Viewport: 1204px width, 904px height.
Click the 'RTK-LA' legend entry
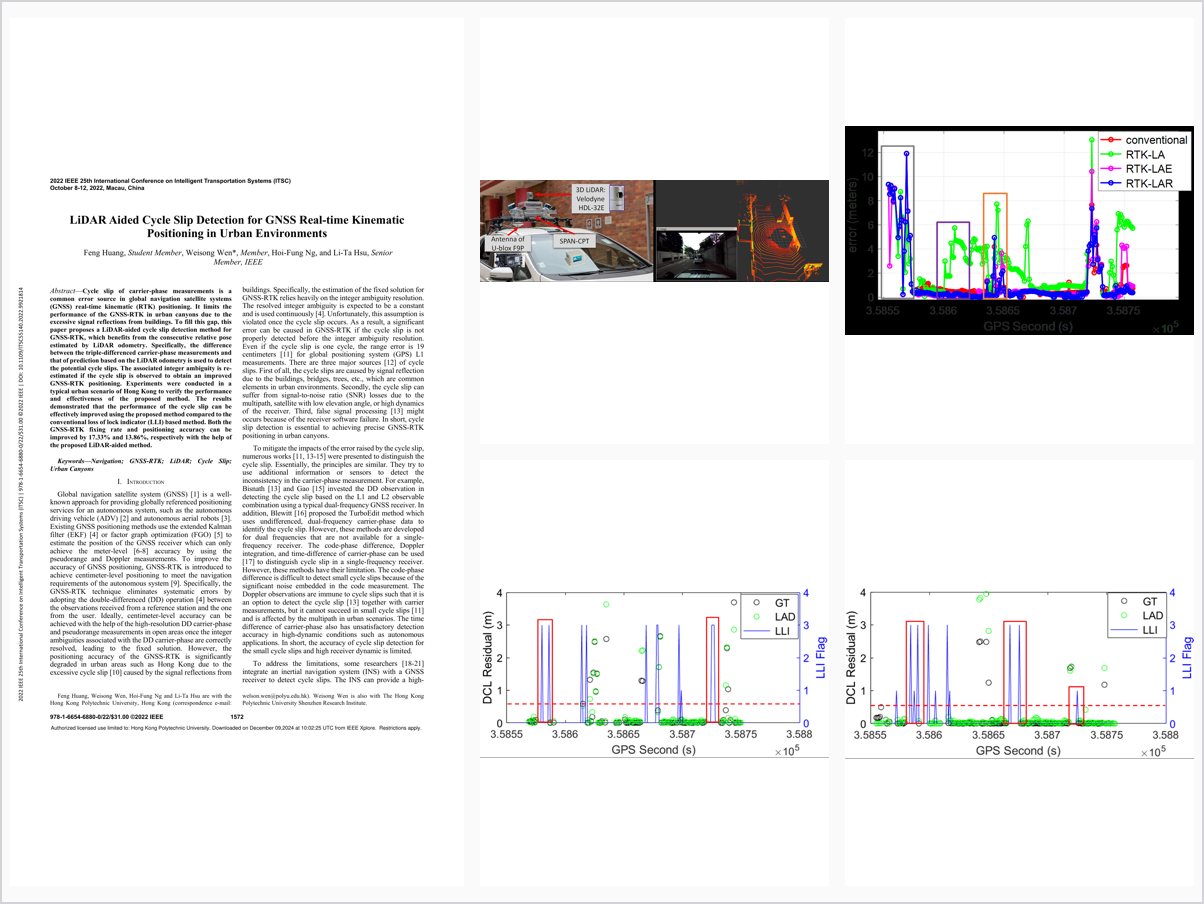click(x=1132, y=155)
